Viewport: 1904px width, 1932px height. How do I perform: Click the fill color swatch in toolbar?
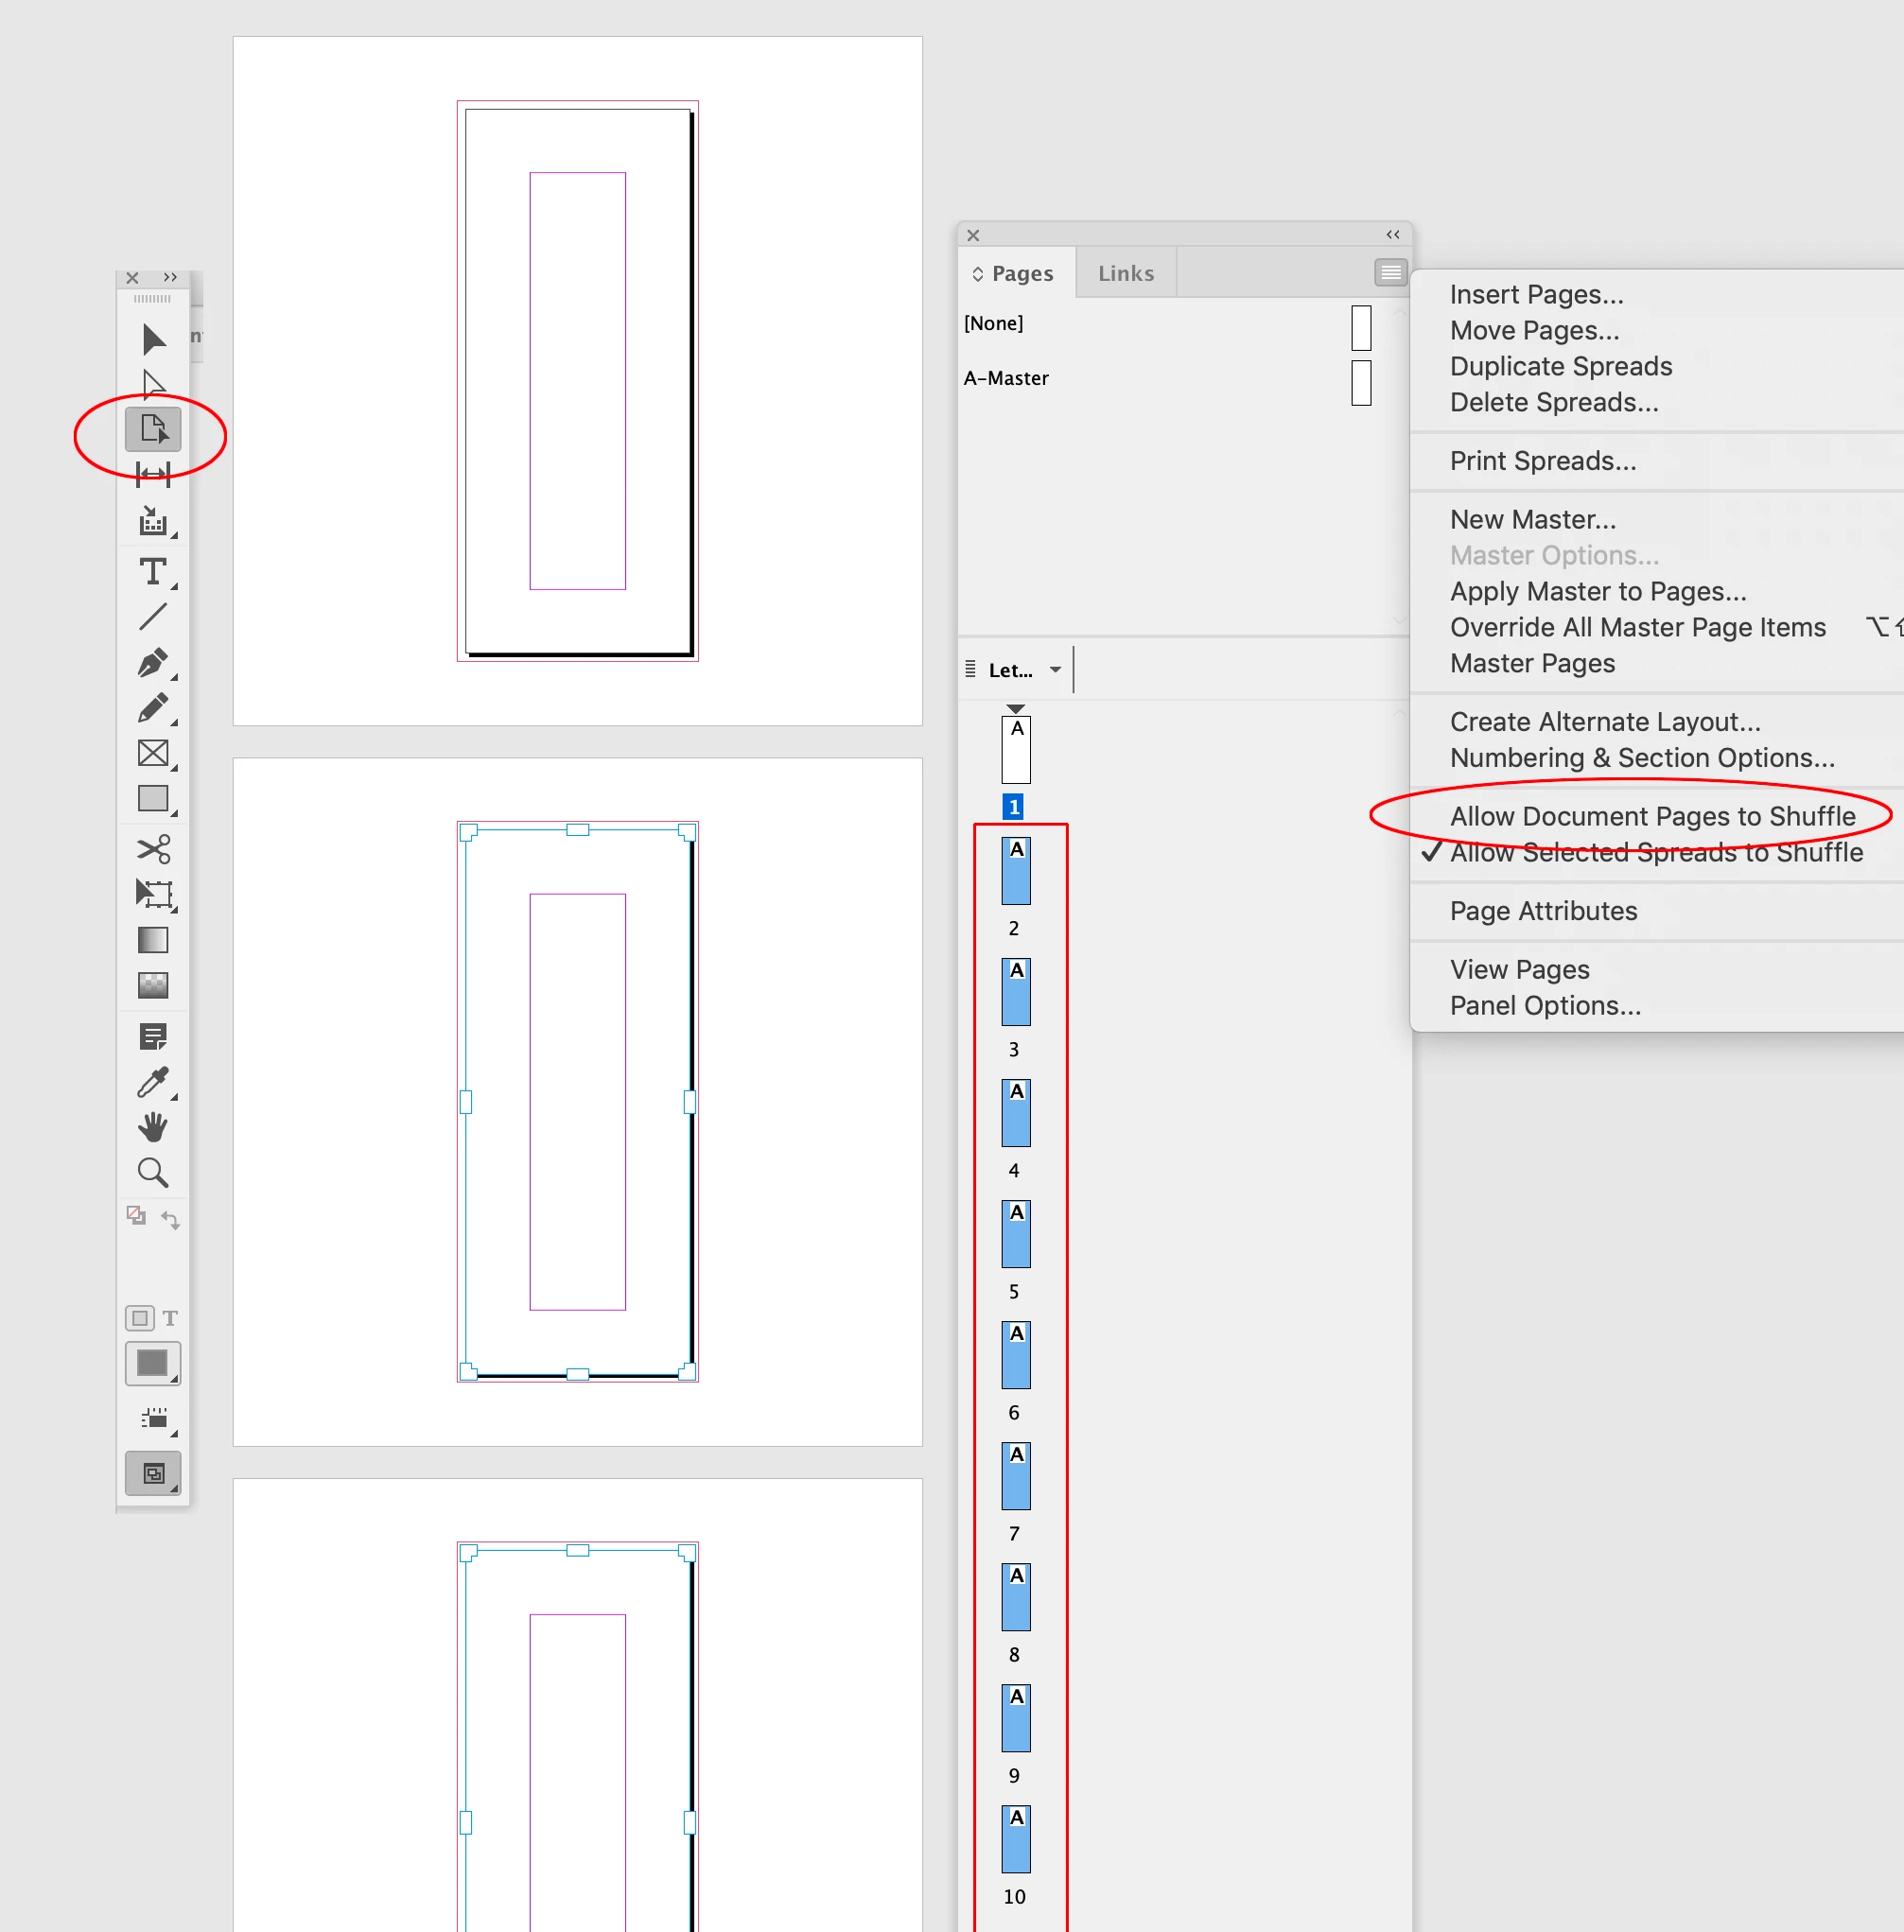tap(152, 1363)
